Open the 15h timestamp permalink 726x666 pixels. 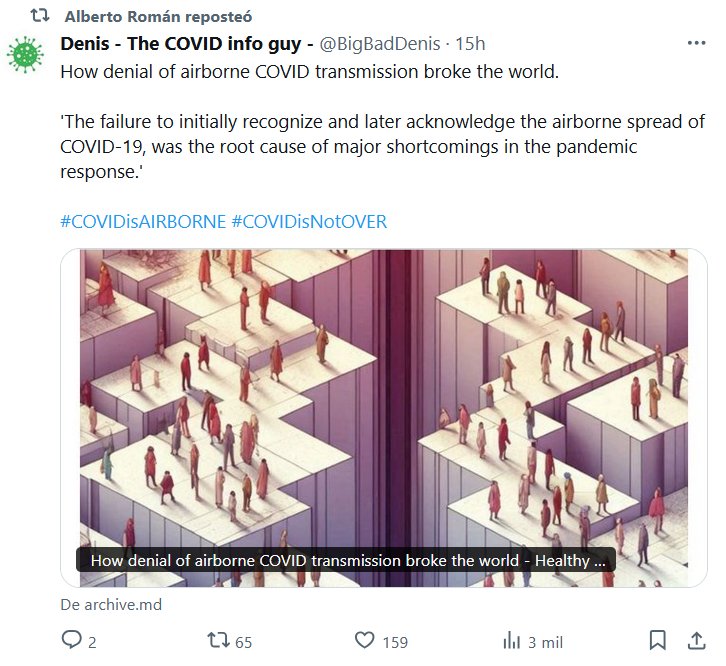[470, 44]
